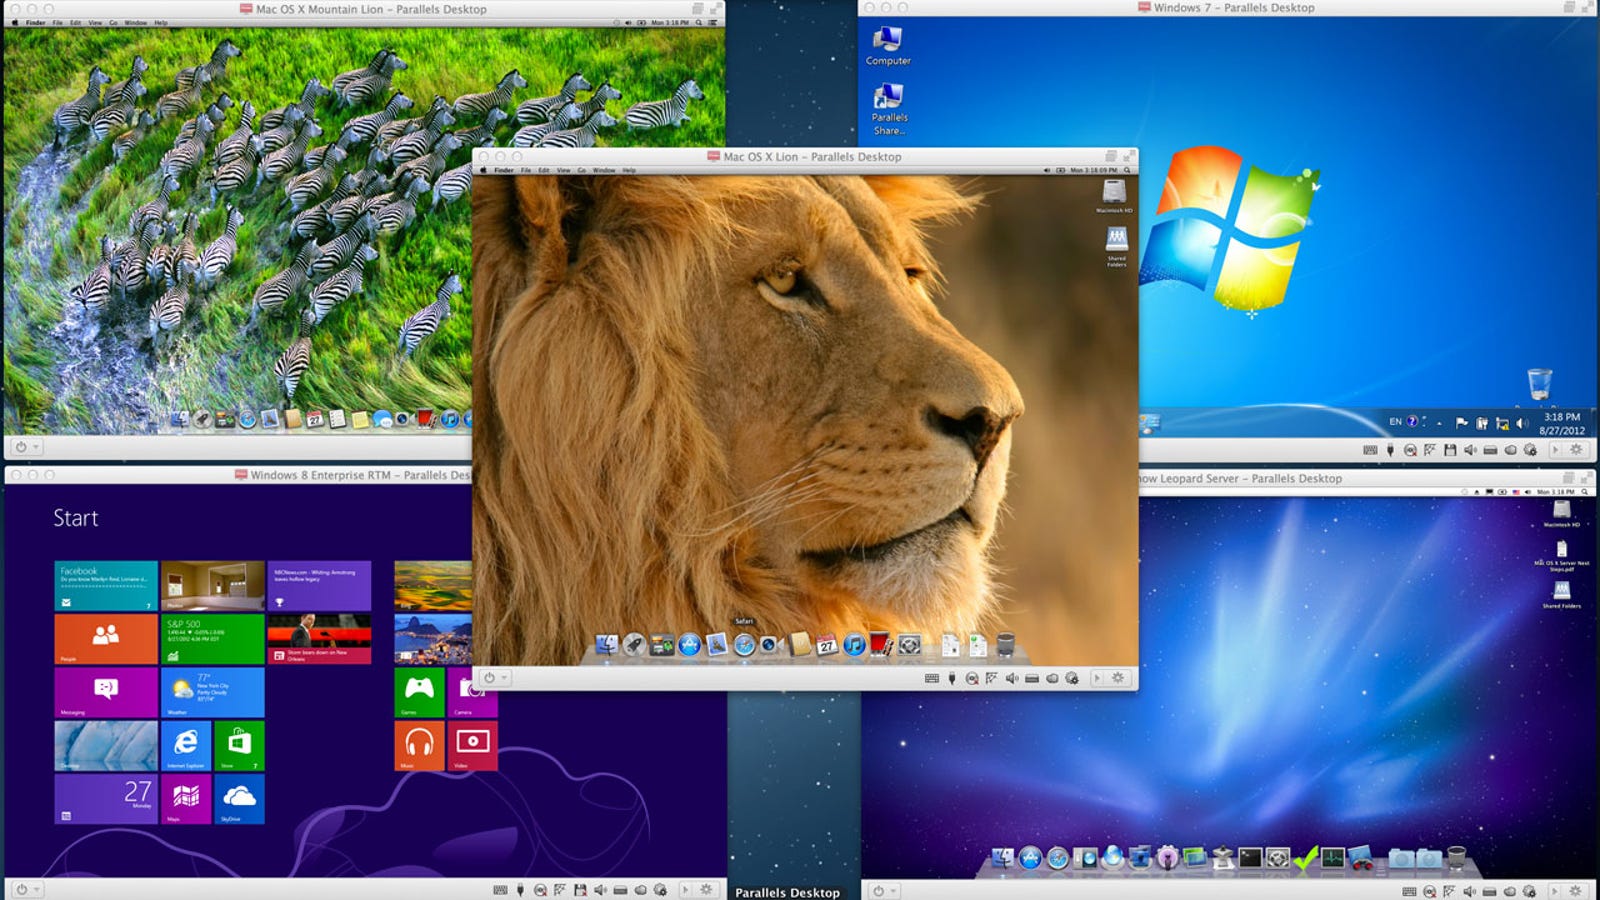Click volume icon in Windows 7 system tray

(1522, 423)
